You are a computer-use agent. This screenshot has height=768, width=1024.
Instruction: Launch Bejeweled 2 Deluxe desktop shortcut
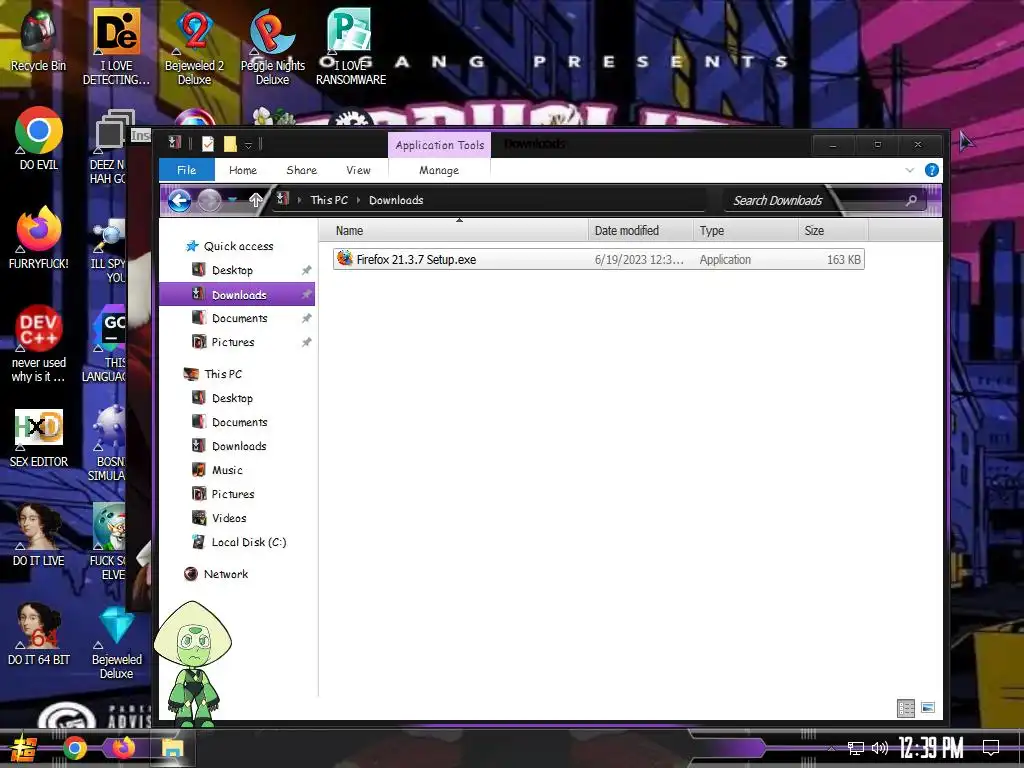pos(194,47)
